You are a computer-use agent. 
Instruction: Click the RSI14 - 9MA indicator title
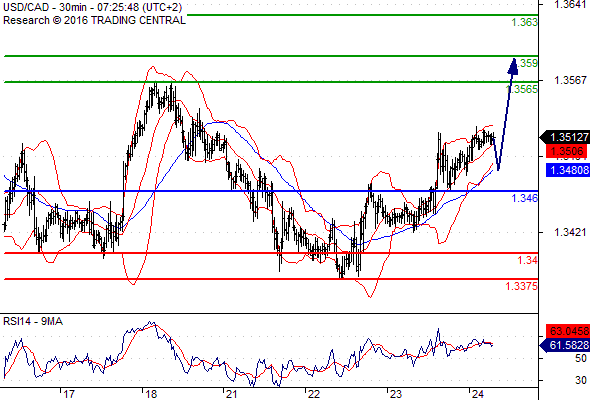click(x=33, y=321)
